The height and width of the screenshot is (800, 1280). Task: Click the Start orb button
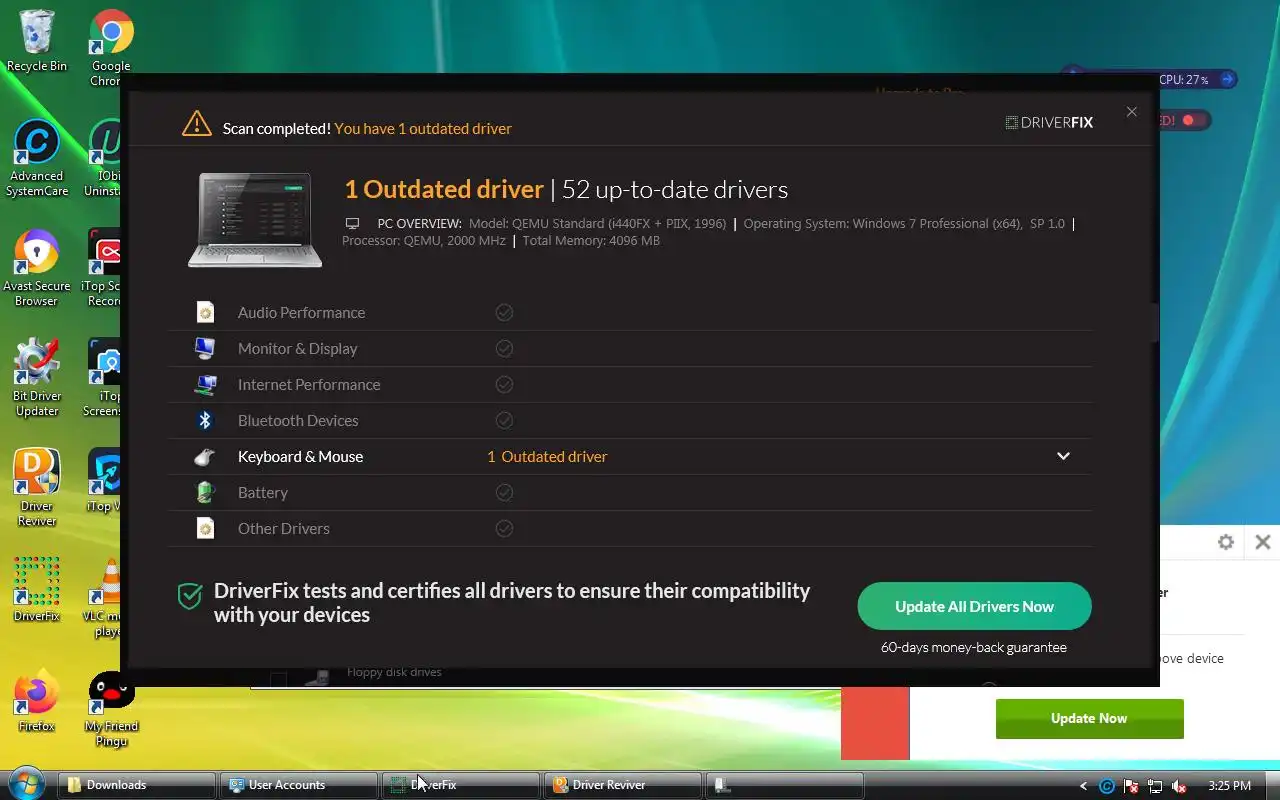click(x=27, y=784)
